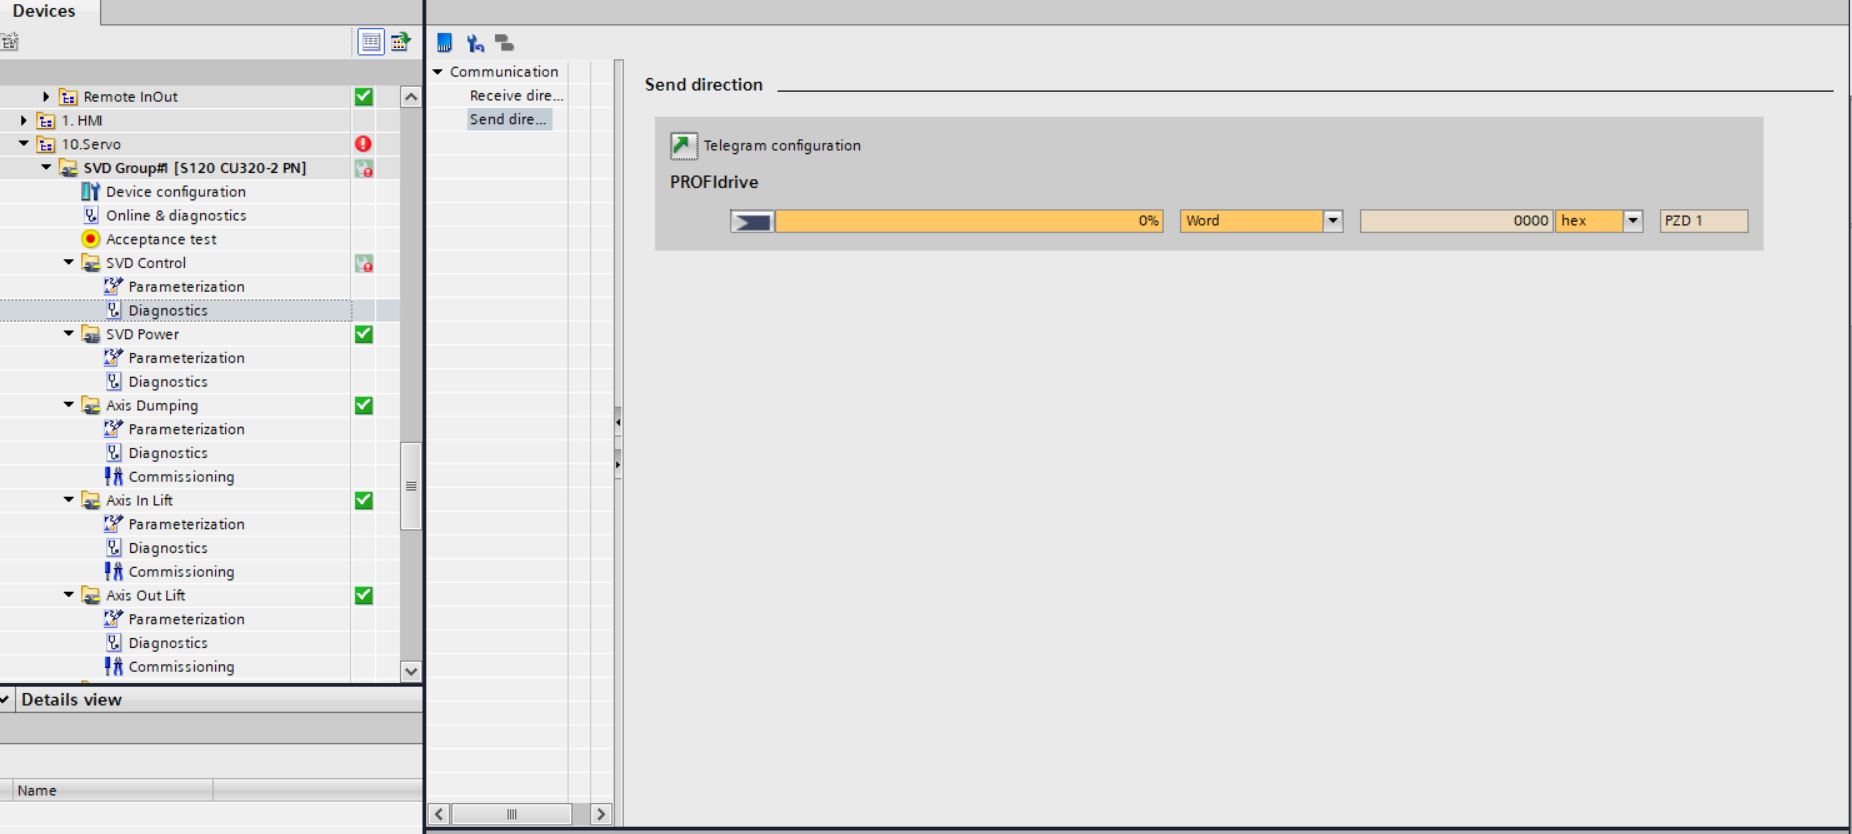Open Telegram configuration via green arrow button
The width and height of the screenshot is (1852, 834).
(684, 146)
